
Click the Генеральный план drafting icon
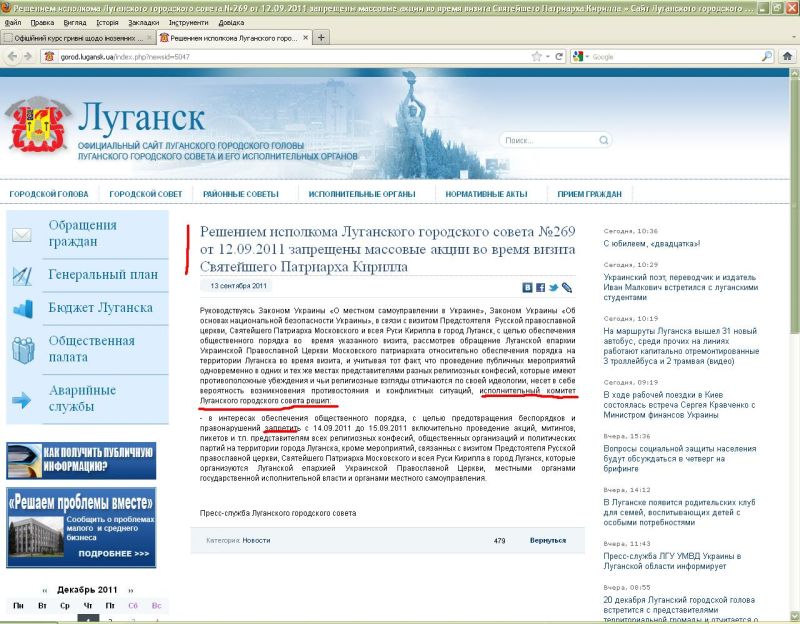pyautogui.click(x=22, y=274)
